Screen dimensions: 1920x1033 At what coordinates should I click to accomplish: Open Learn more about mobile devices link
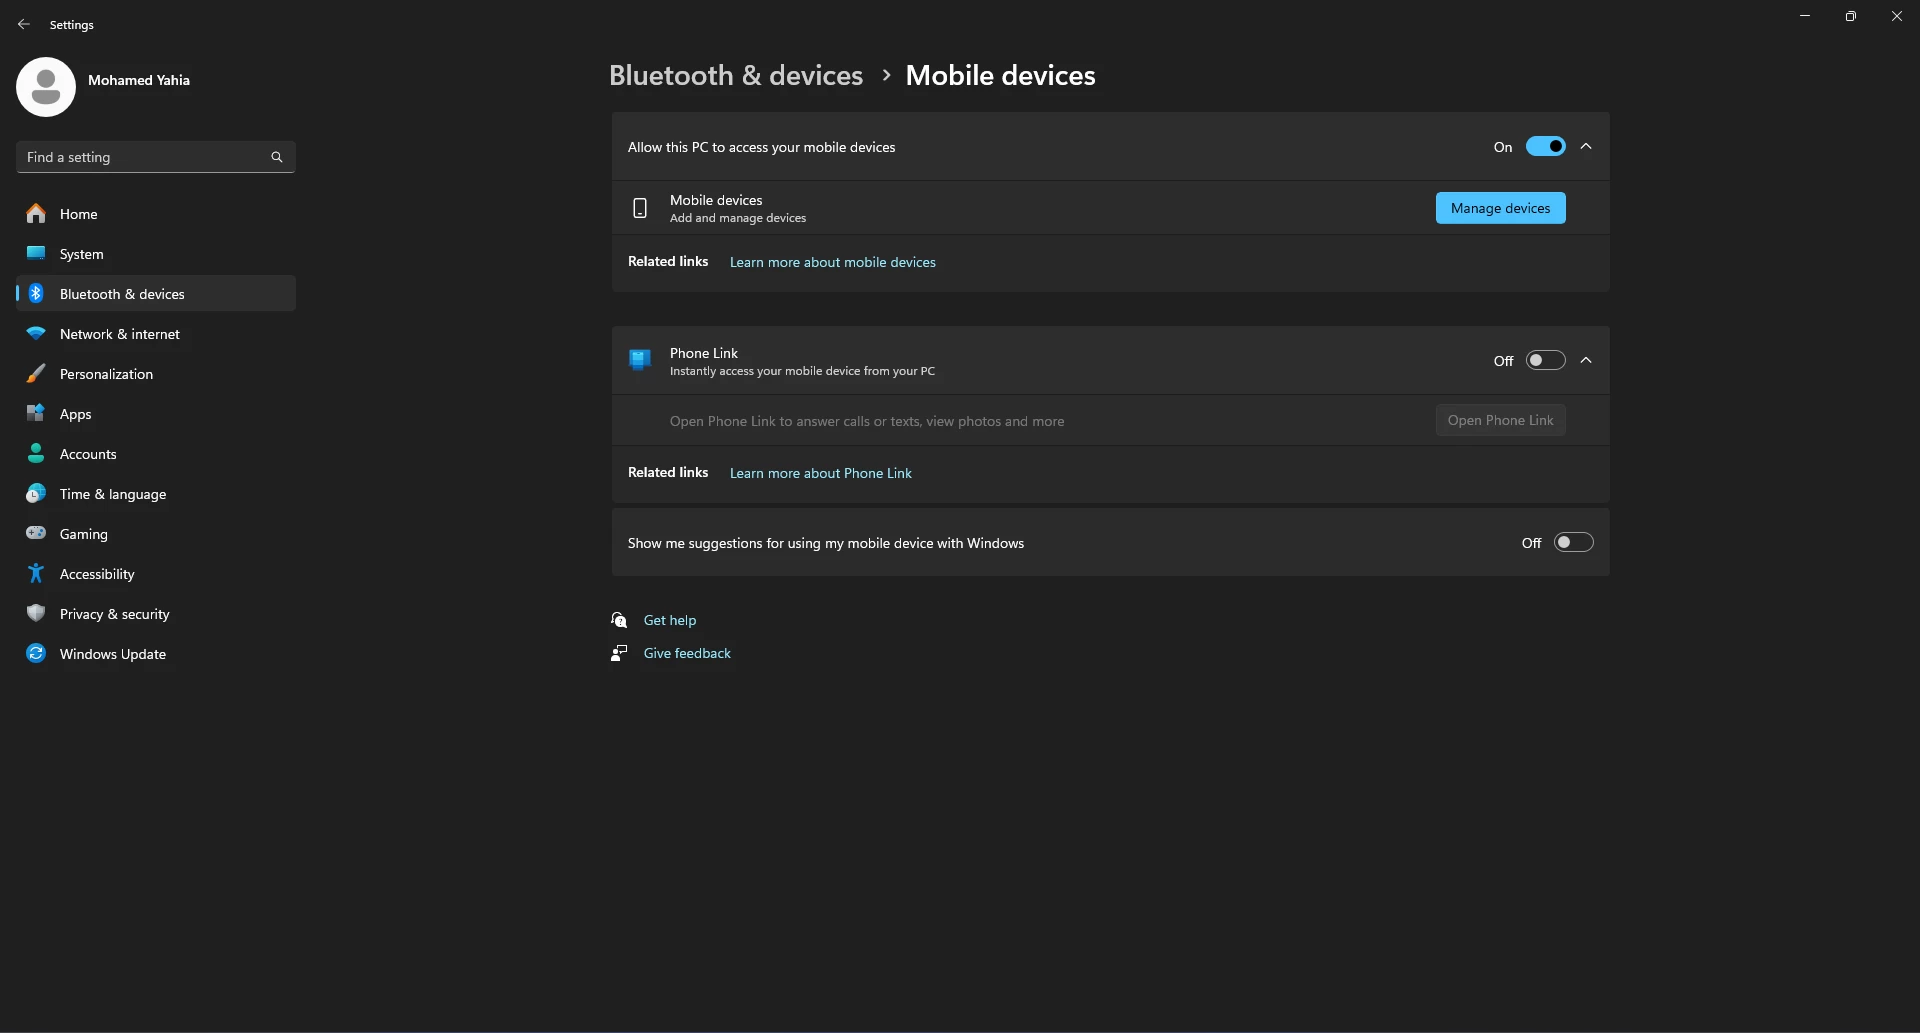click(x=832, y=262)
